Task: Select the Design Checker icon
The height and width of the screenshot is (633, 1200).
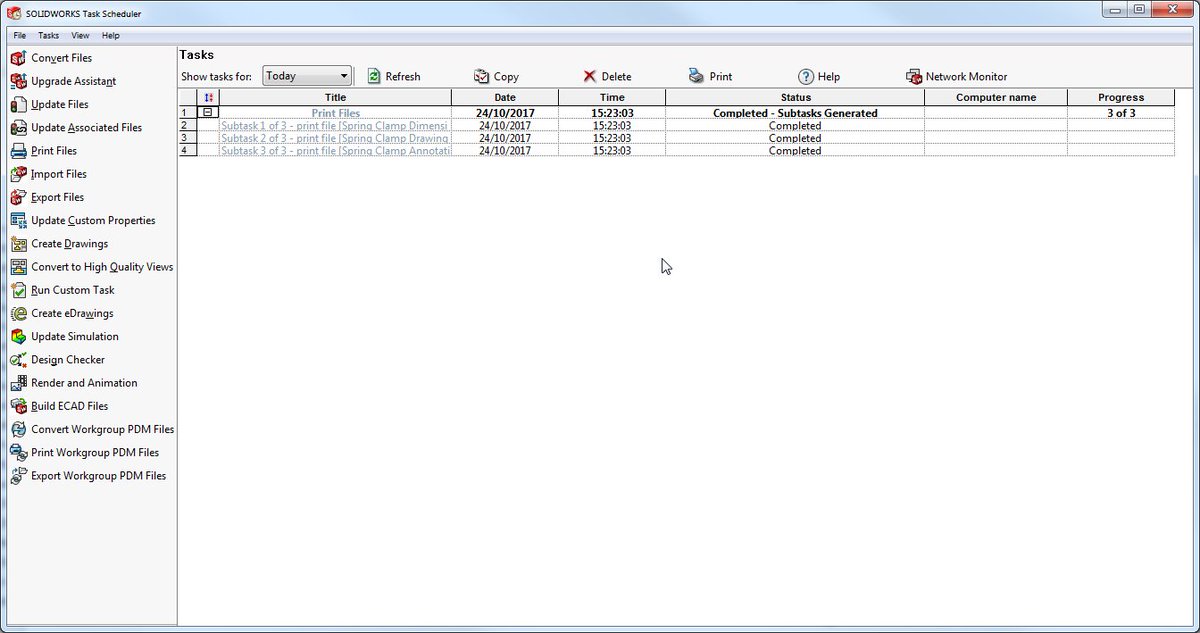Action: pyautogui.click(x=18, y=360)
